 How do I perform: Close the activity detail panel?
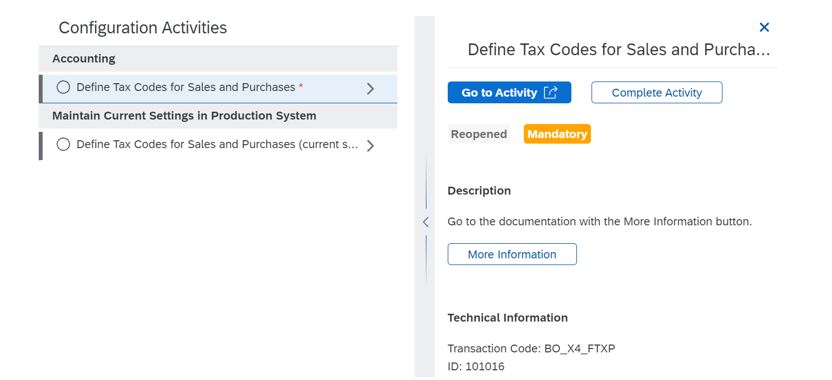[x=764, y=27]
